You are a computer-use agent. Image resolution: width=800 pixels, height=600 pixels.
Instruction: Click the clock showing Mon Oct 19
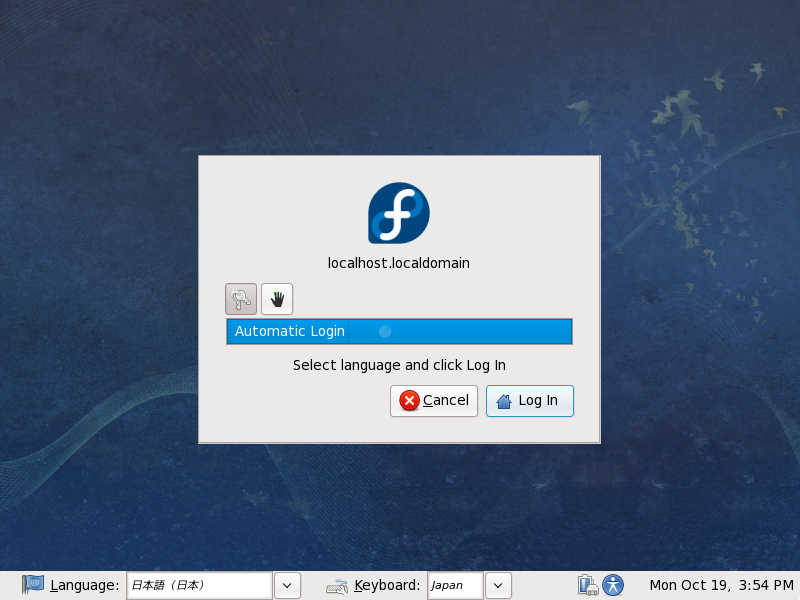pos(720,585)
